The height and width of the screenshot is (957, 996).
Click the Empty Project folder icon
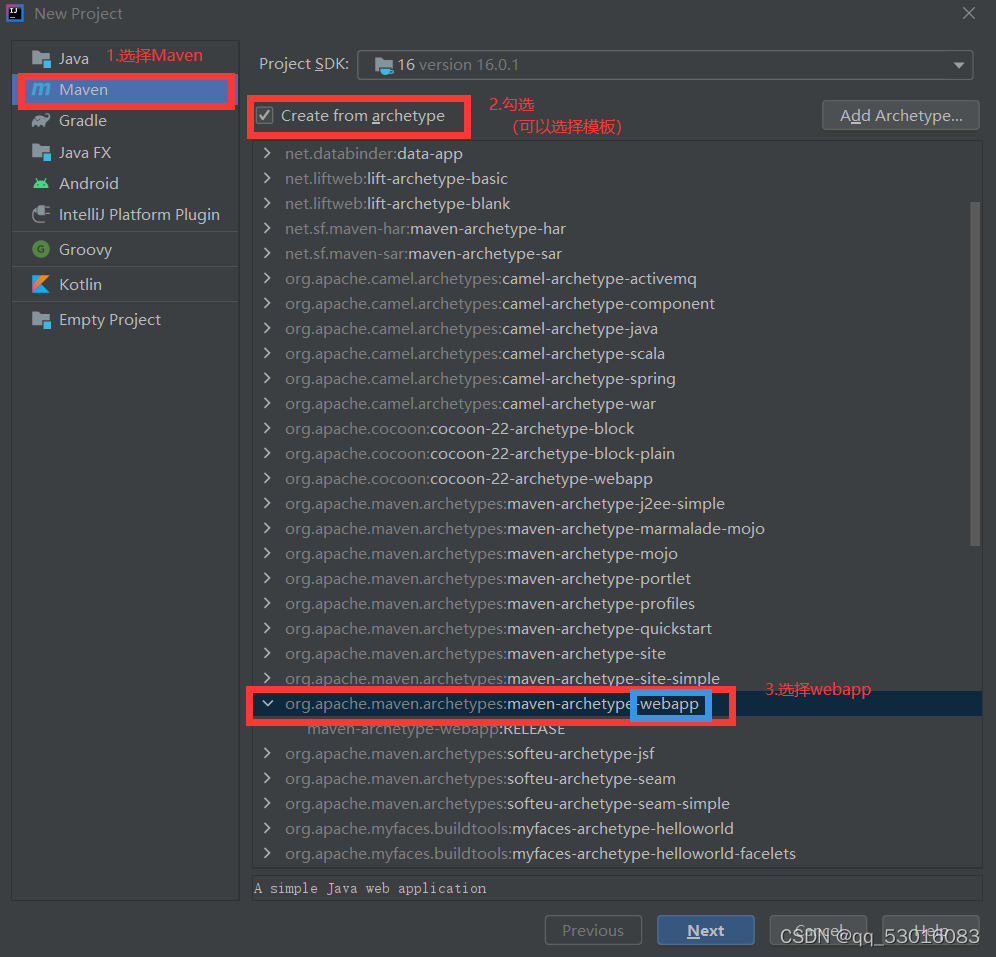(x=41, y=319)
